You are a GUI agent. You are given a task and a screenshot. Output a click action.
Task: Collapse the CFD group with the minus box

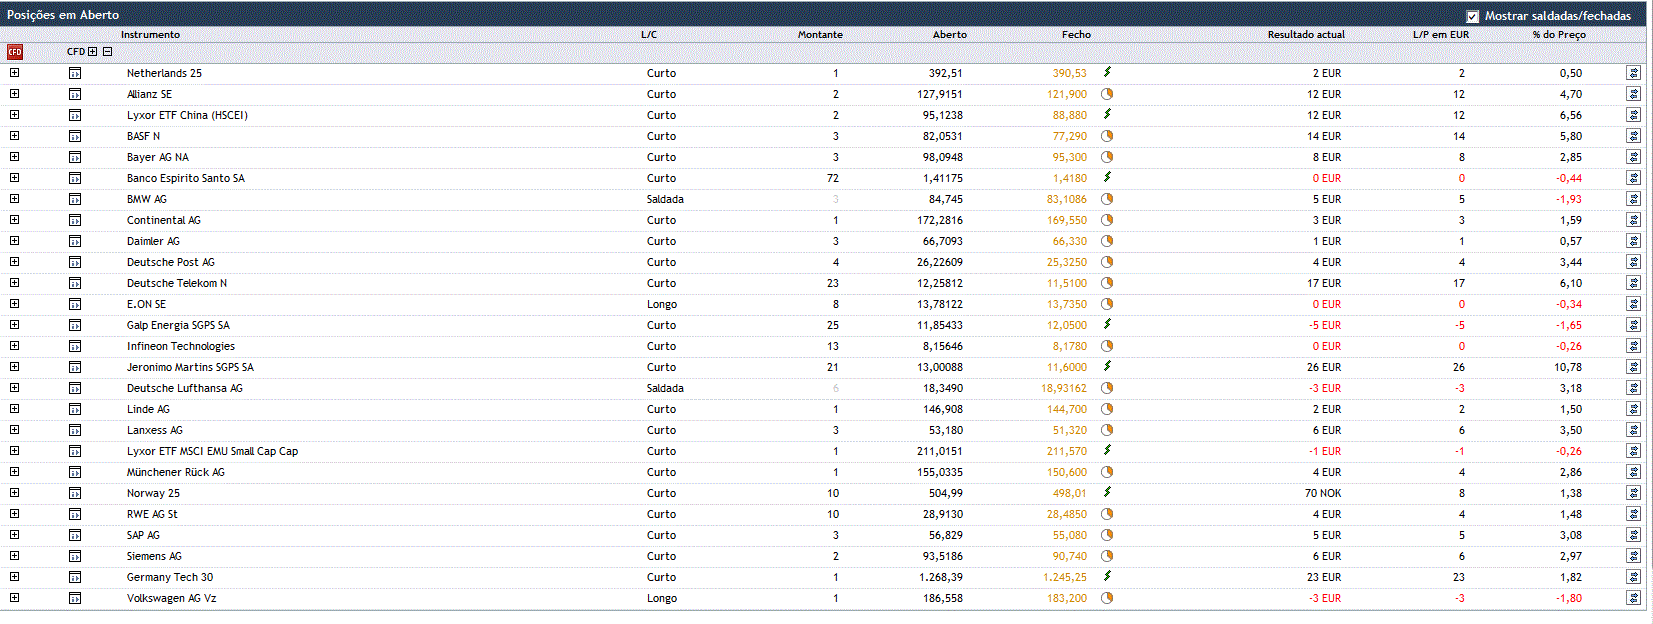coord(107,52)
